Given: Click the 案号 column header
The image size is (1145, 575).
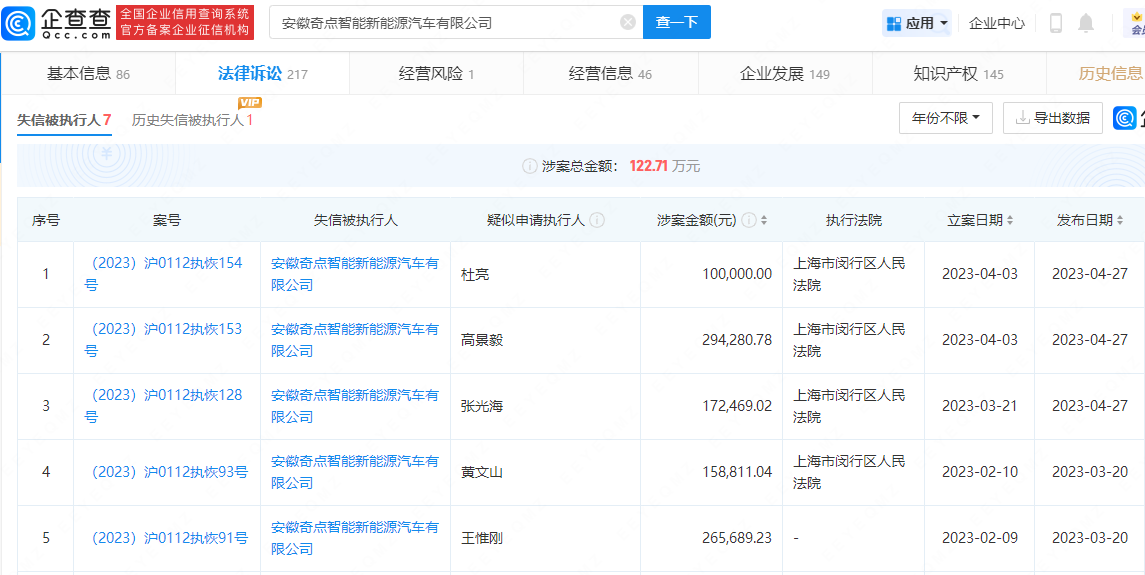Looking at the screenshot, I should [166, 220].
